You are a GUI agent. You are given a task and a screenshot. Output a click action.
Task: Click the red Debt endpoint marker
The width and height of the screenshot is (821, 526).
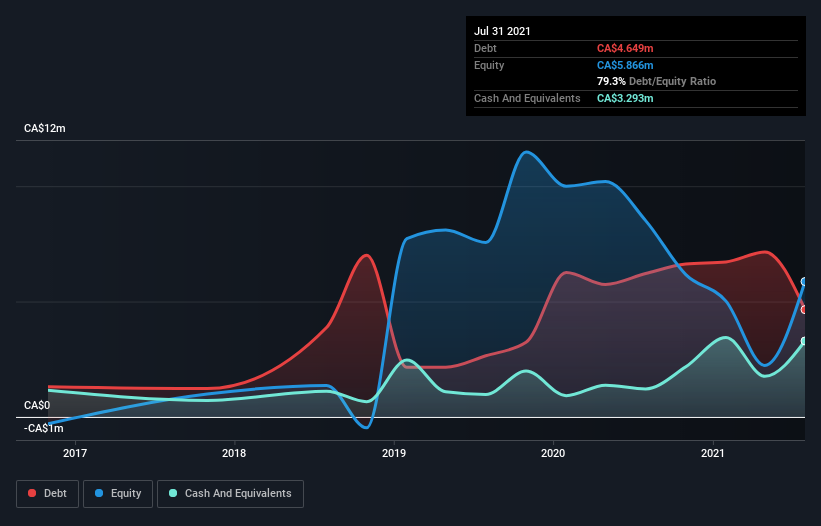804,309
